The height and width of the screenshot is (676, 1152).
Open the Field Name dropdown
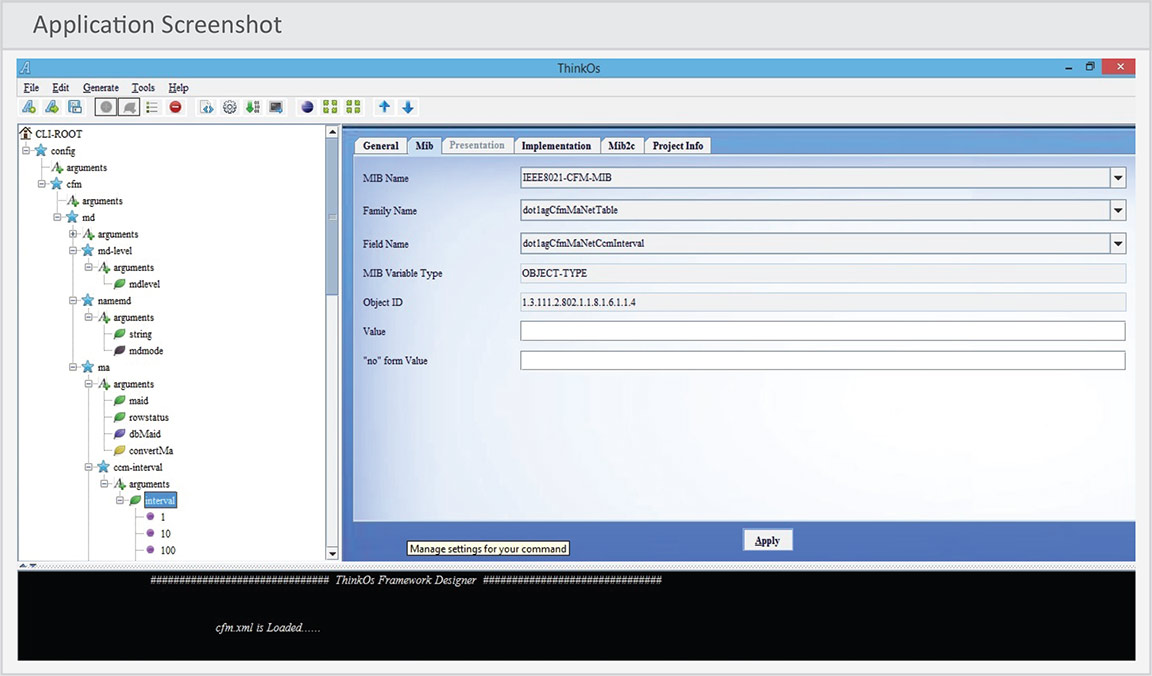coord(1117,243)
